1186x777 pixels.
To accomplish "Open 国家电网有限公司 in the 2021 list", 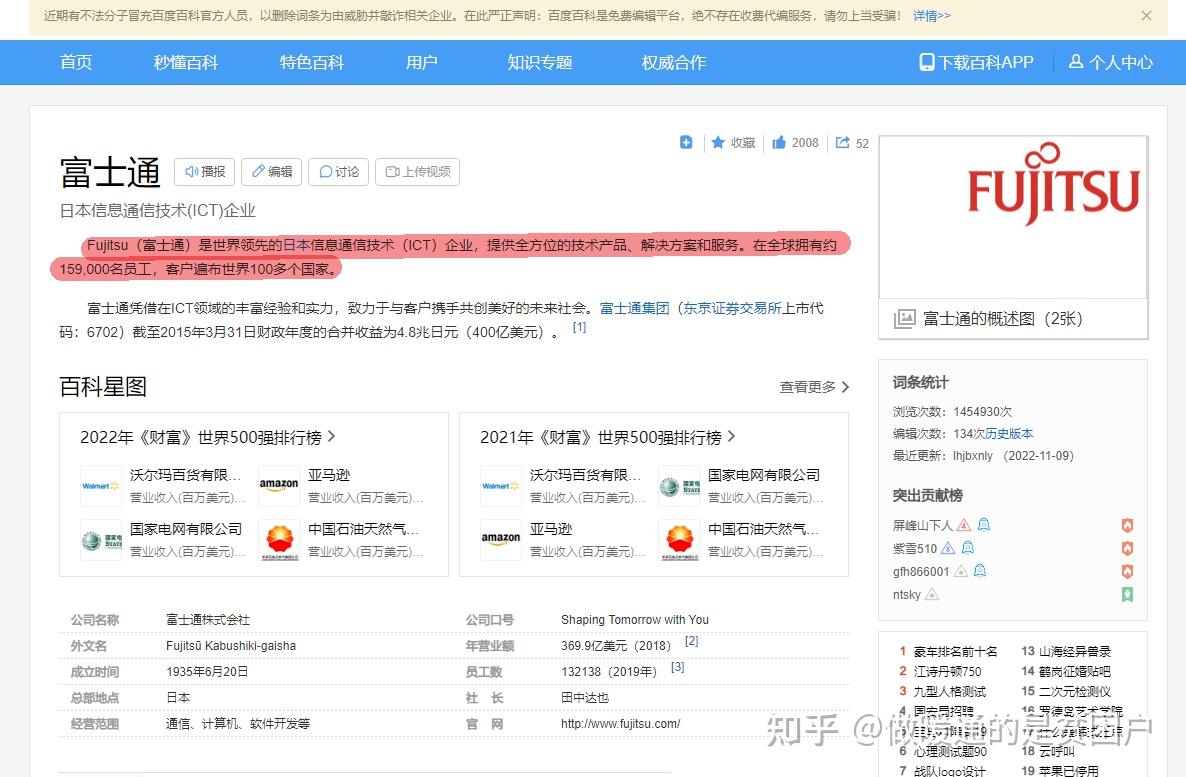I will point(764,475).
